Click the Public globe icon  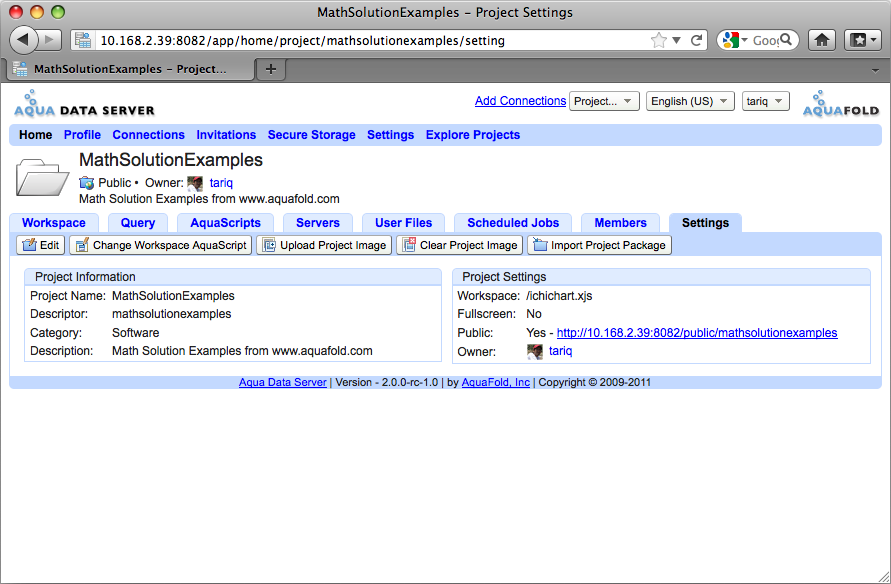point(86,183)
